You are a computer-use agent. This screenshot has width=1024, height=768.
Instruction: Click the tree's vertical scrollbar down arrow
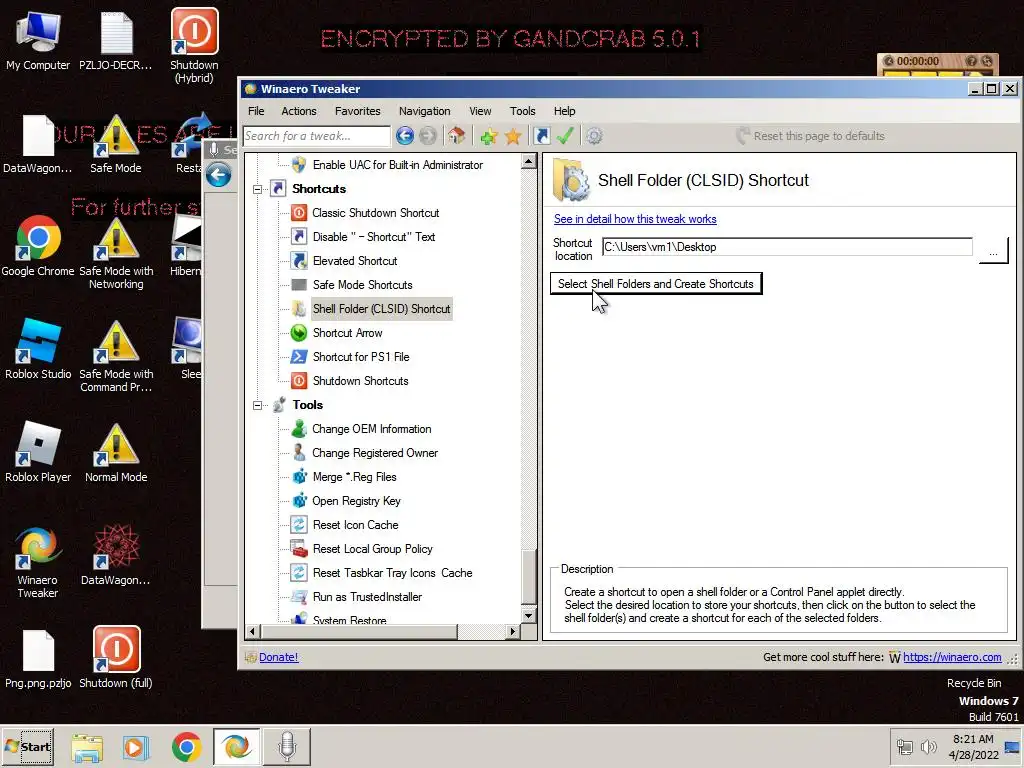tap(528, 616)
